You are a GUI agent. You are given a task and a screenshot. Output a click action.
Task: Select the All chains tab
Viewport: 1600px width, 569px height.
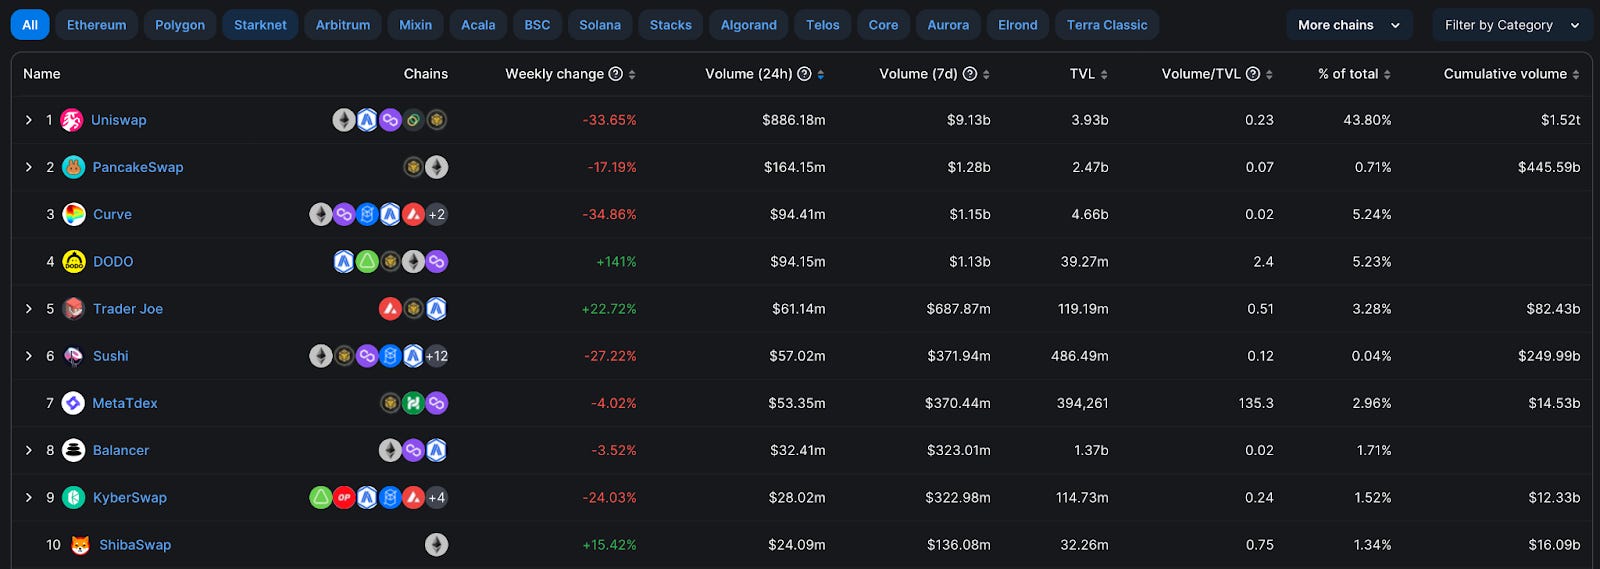[30, 25]
